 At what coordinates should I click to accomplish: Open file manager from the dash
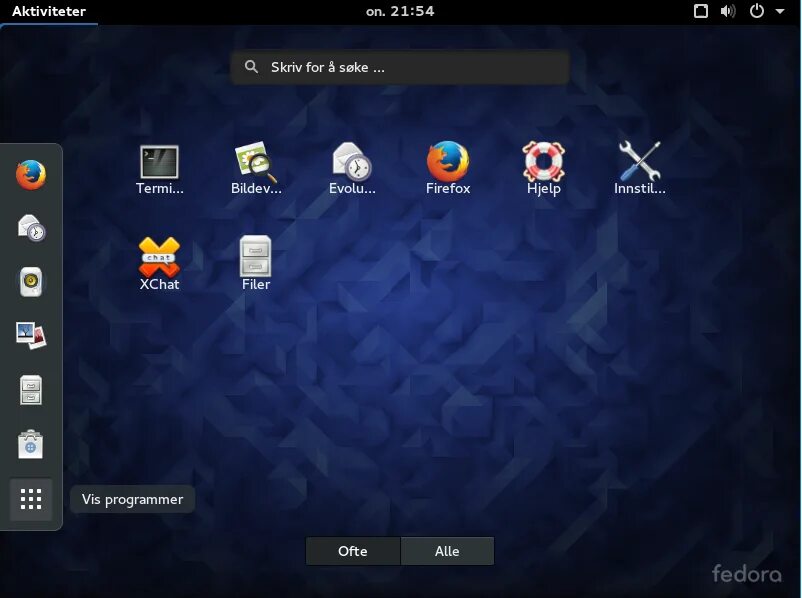(31, 390)
